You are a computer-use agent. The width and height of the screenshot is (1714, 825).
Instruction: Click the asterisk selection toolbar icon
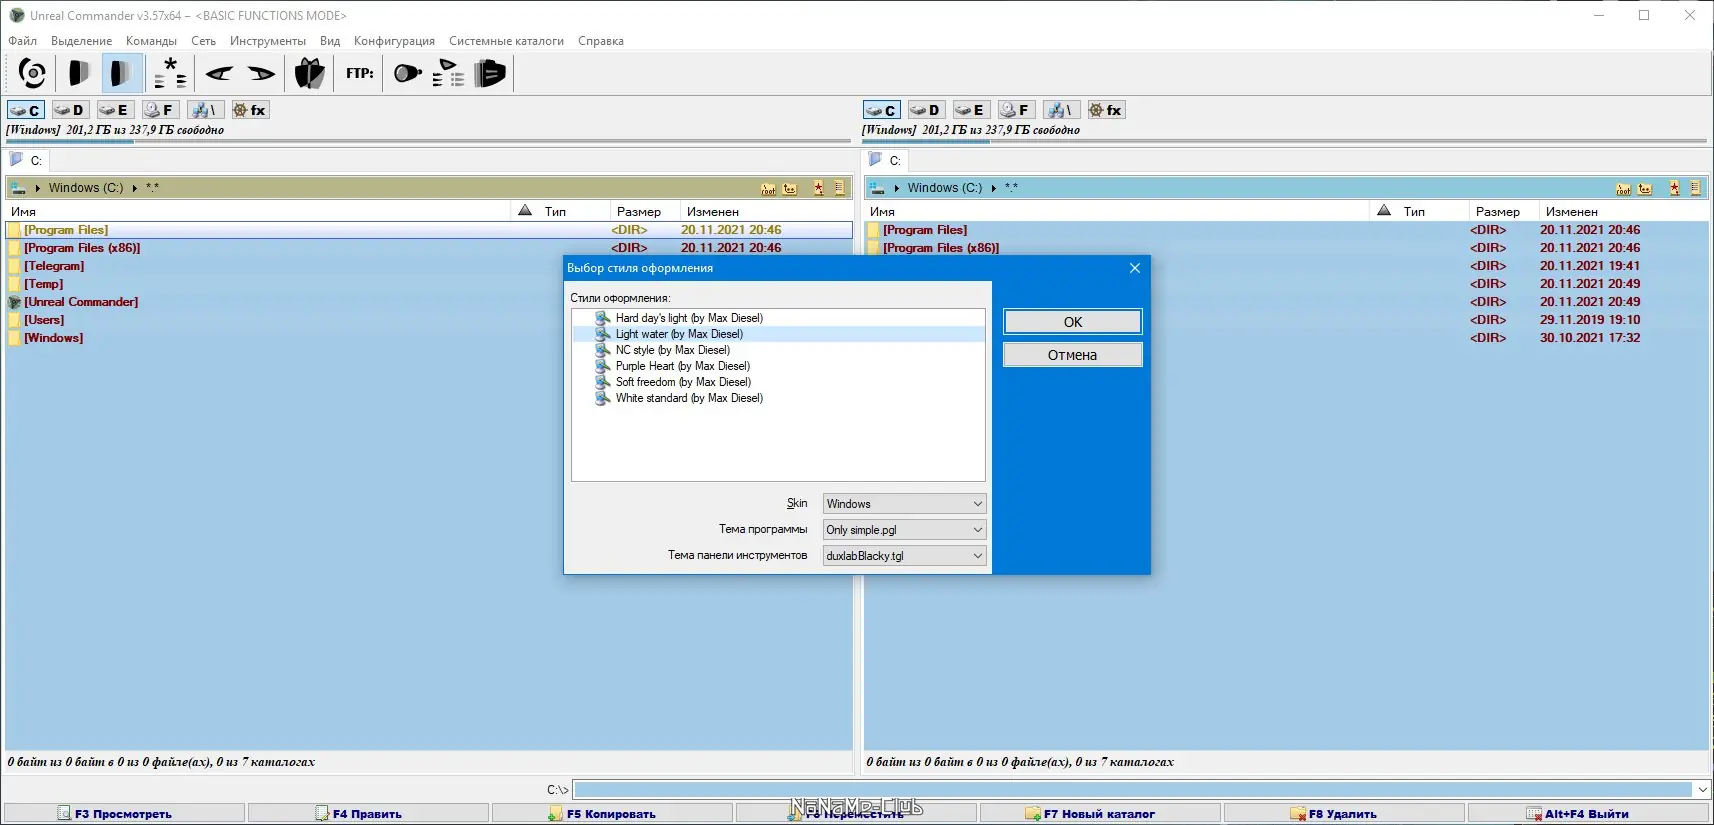coord(170,73)
